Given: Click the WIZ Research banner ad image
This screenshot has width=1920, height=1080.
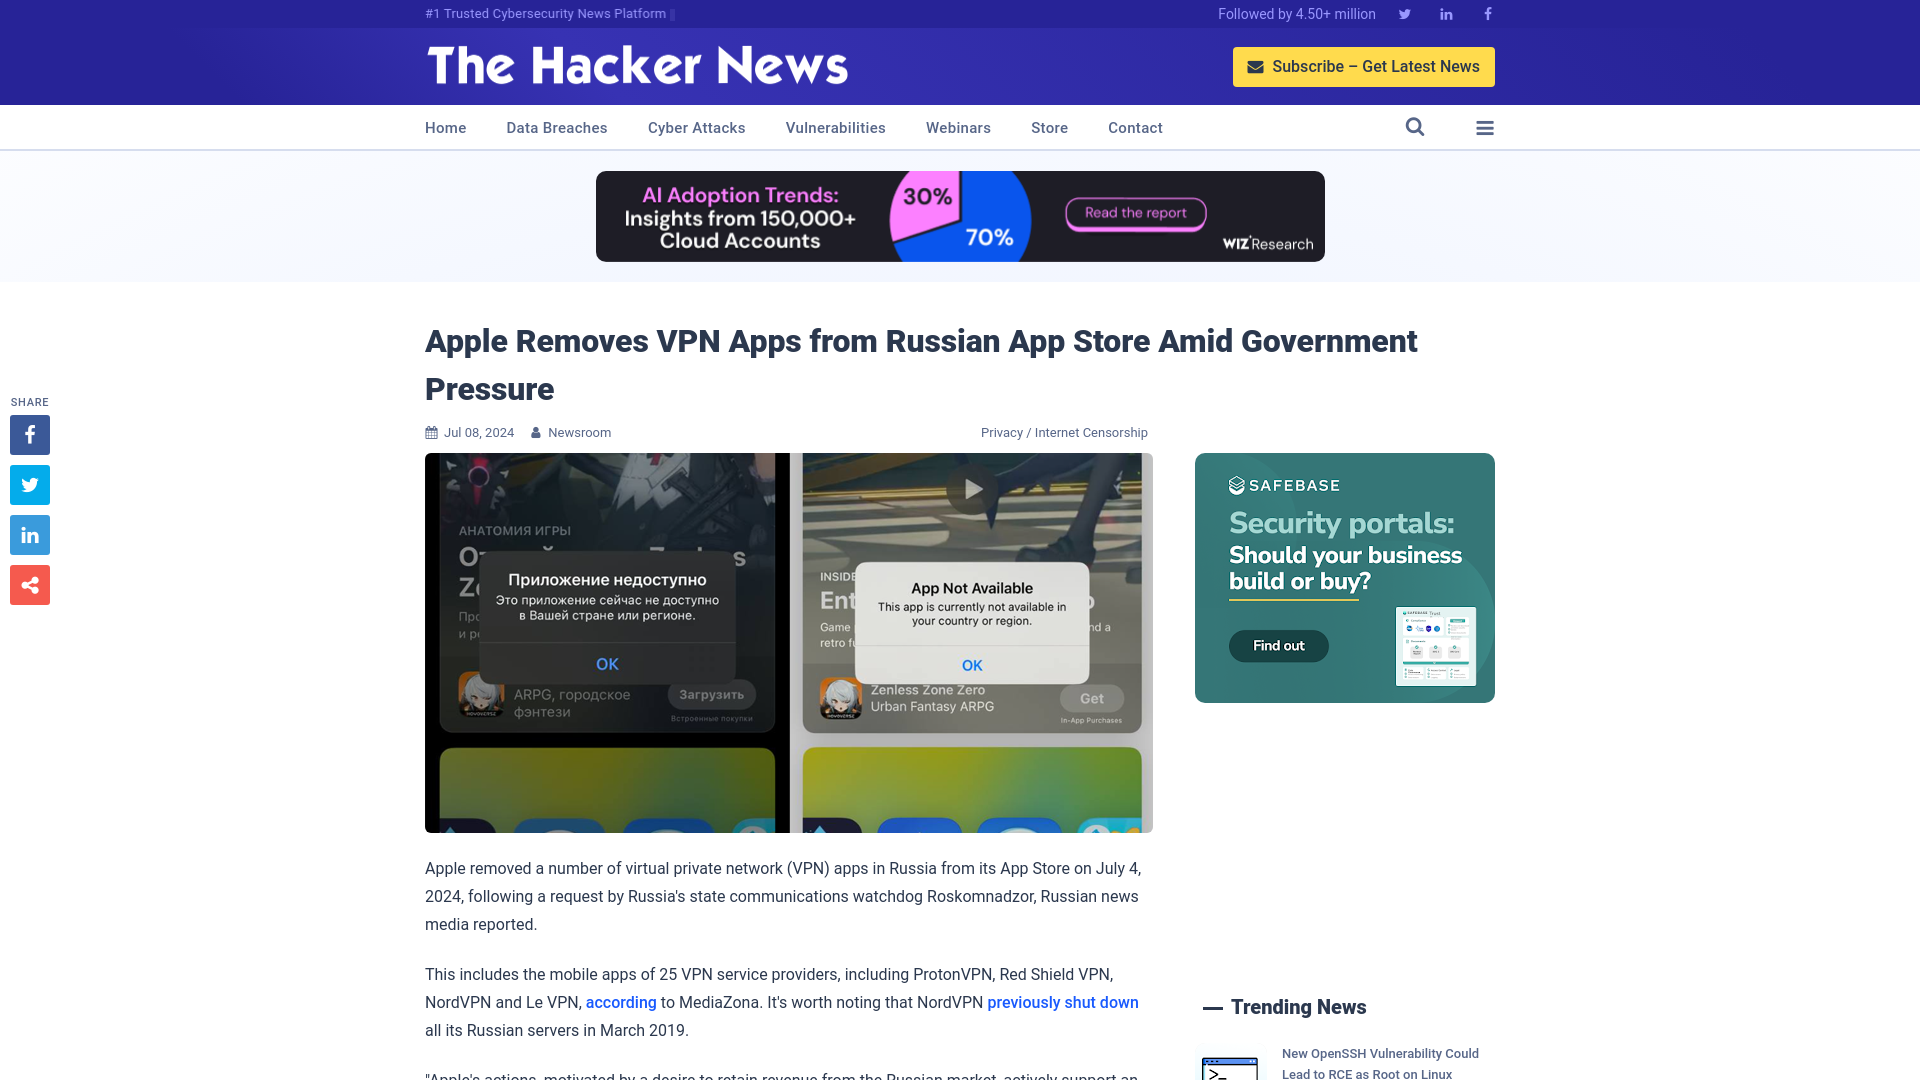Looking at the screenshot, I should pos(960,216).
